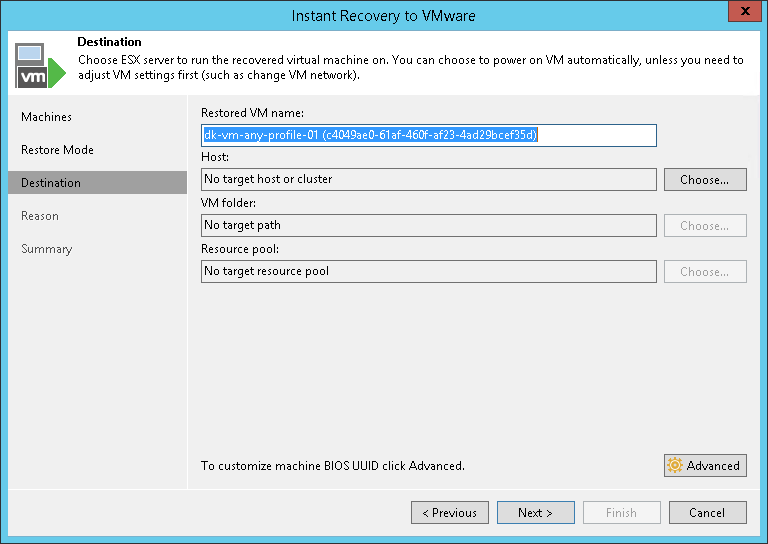The image size is (768, 544).
Task: Click the Restored VM name text field
Action: click(x=428, y=135)
